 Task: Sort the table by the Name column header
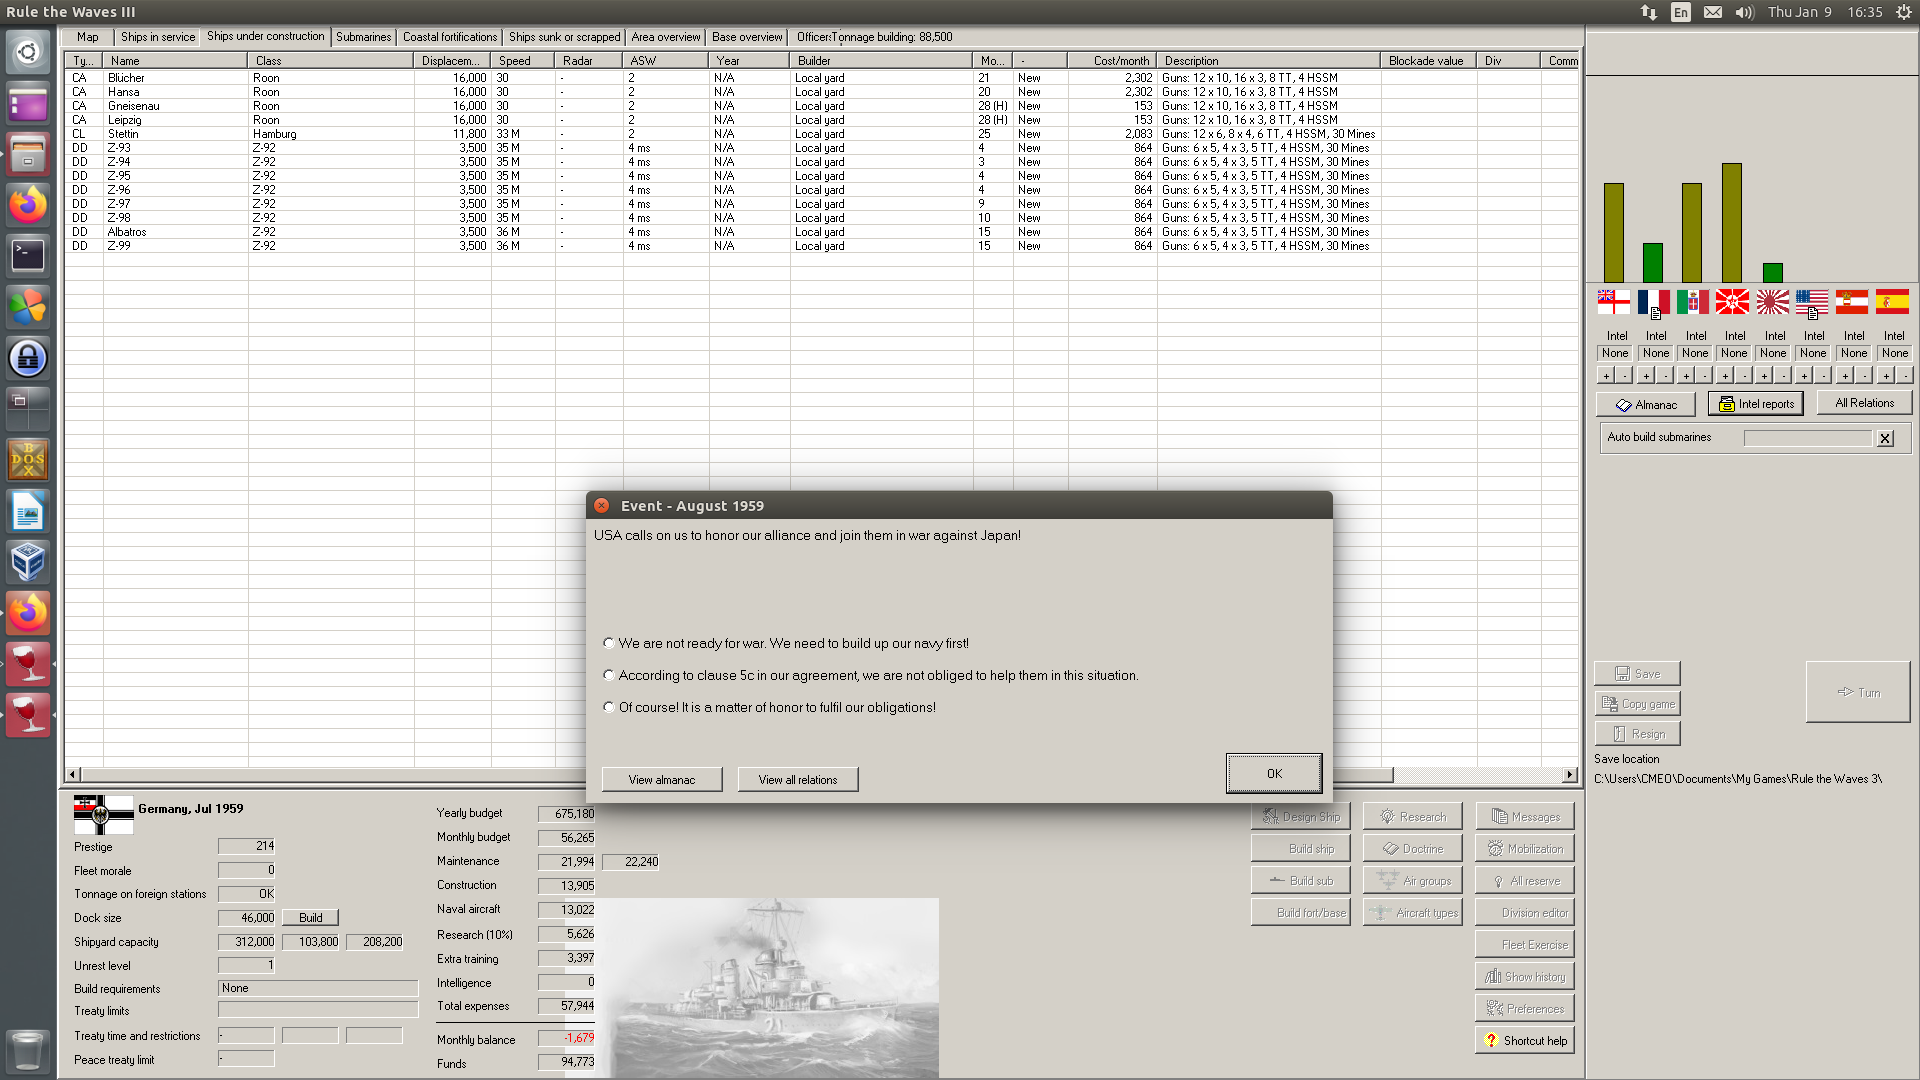coord(175,61)
